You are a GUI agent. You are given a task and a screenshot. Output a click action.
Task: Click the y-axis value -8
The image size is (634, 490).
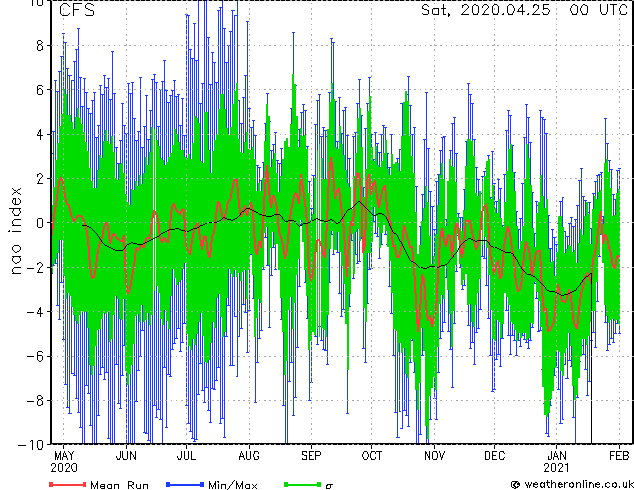pyautogui.click(x=35, y=401)
